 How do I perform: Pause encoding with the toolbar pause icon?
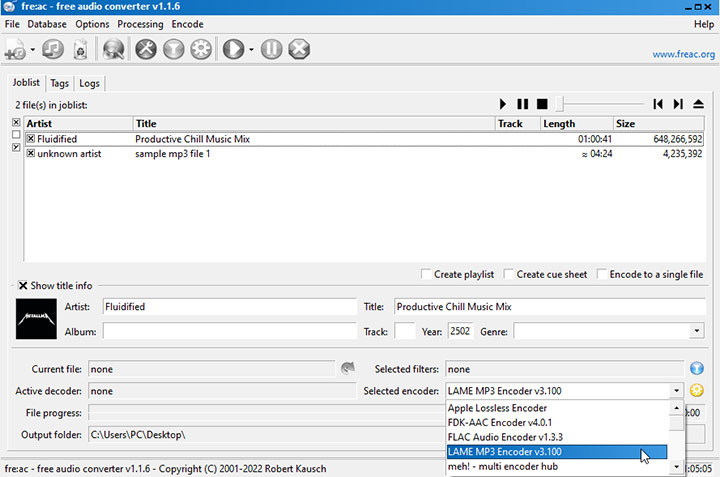(x=272, y=49)
